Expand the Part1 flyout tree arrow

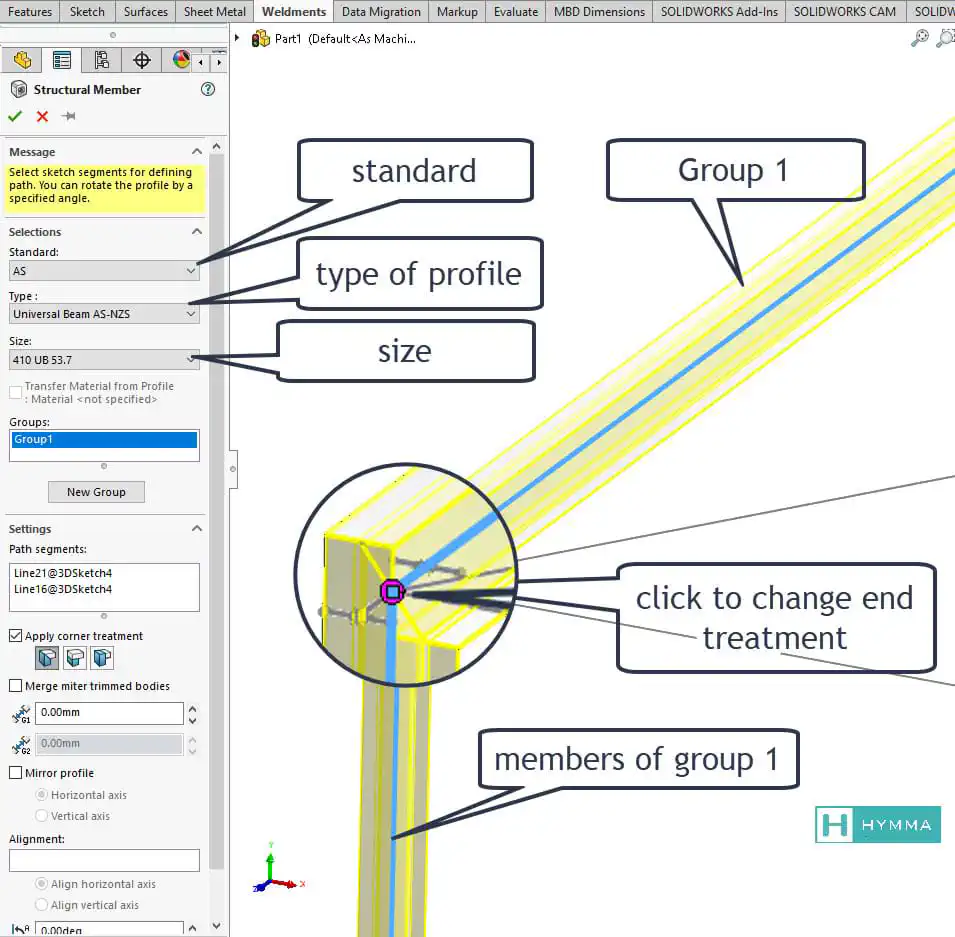(x=237, y=38)
